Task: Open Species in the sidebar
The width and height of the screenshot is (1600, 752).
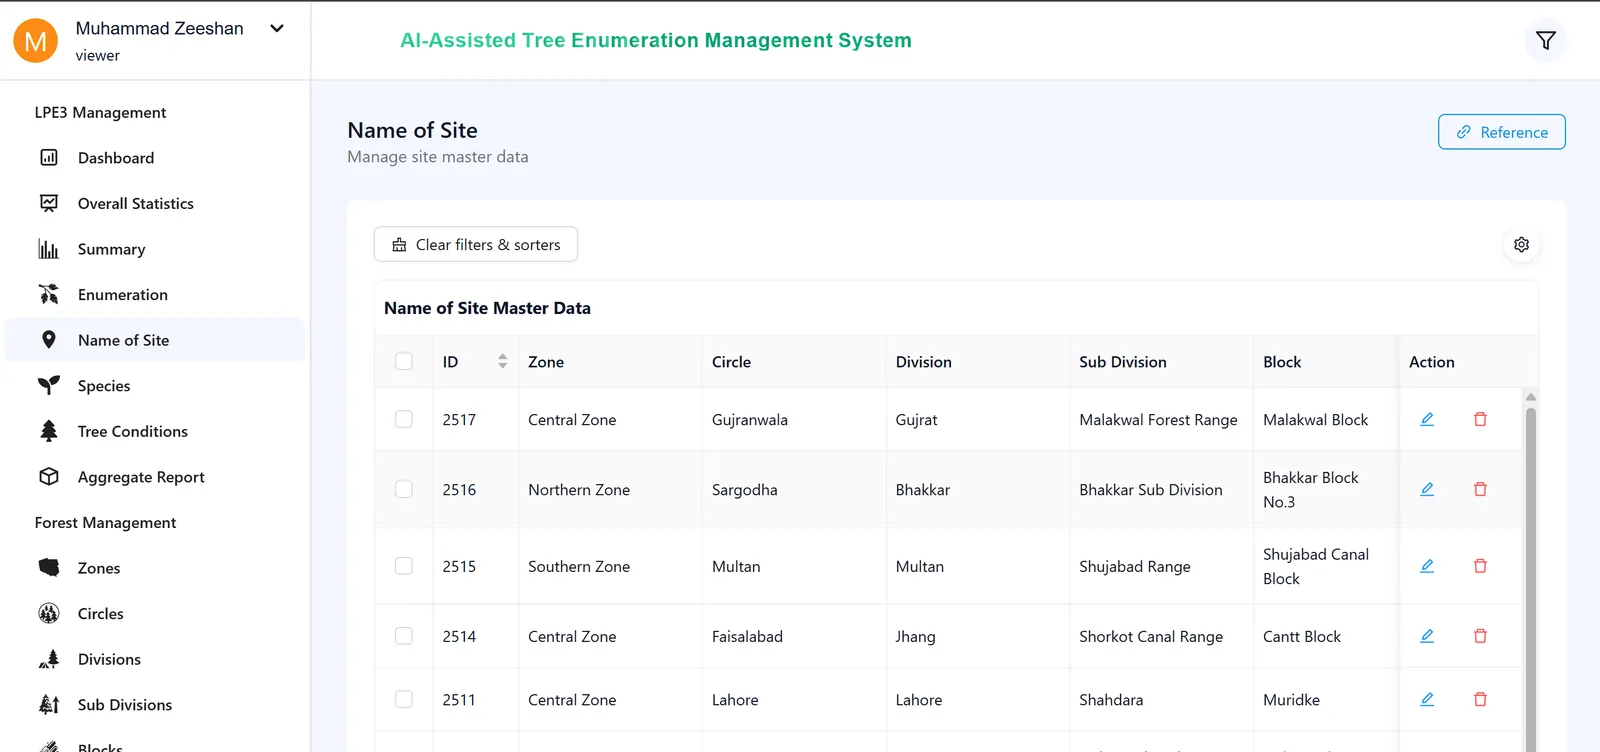Action: coord(155,386)
